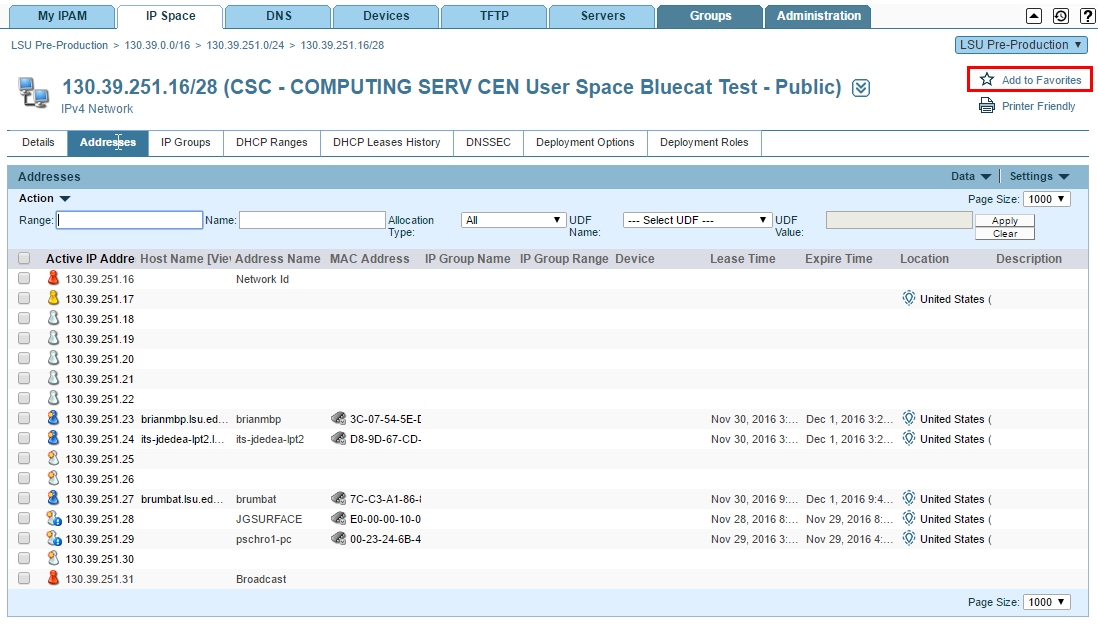The image size is (1098, 636).
Task: Click the Clear filter button
Action: (1005, 233)
